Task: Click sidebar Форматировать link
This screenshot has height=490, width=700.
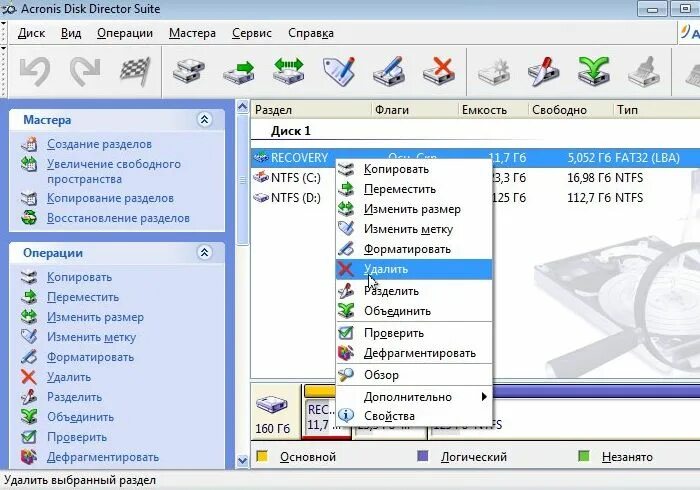Action: coord(91,357)
